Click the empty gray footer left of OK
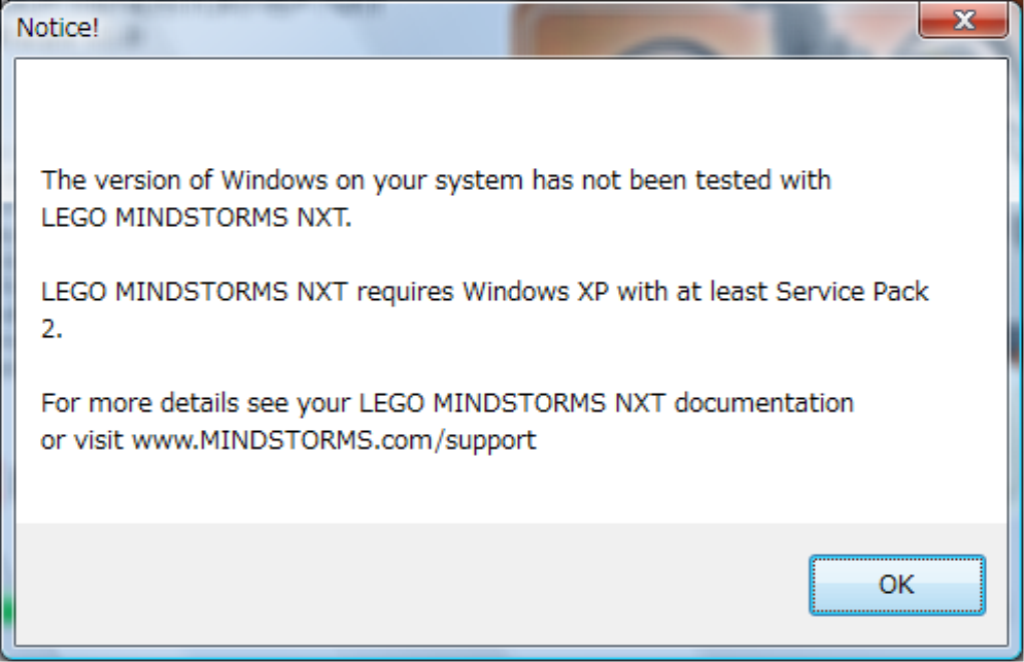The image size is (1024, 662). pyautogui.click(x=400, y=584)
